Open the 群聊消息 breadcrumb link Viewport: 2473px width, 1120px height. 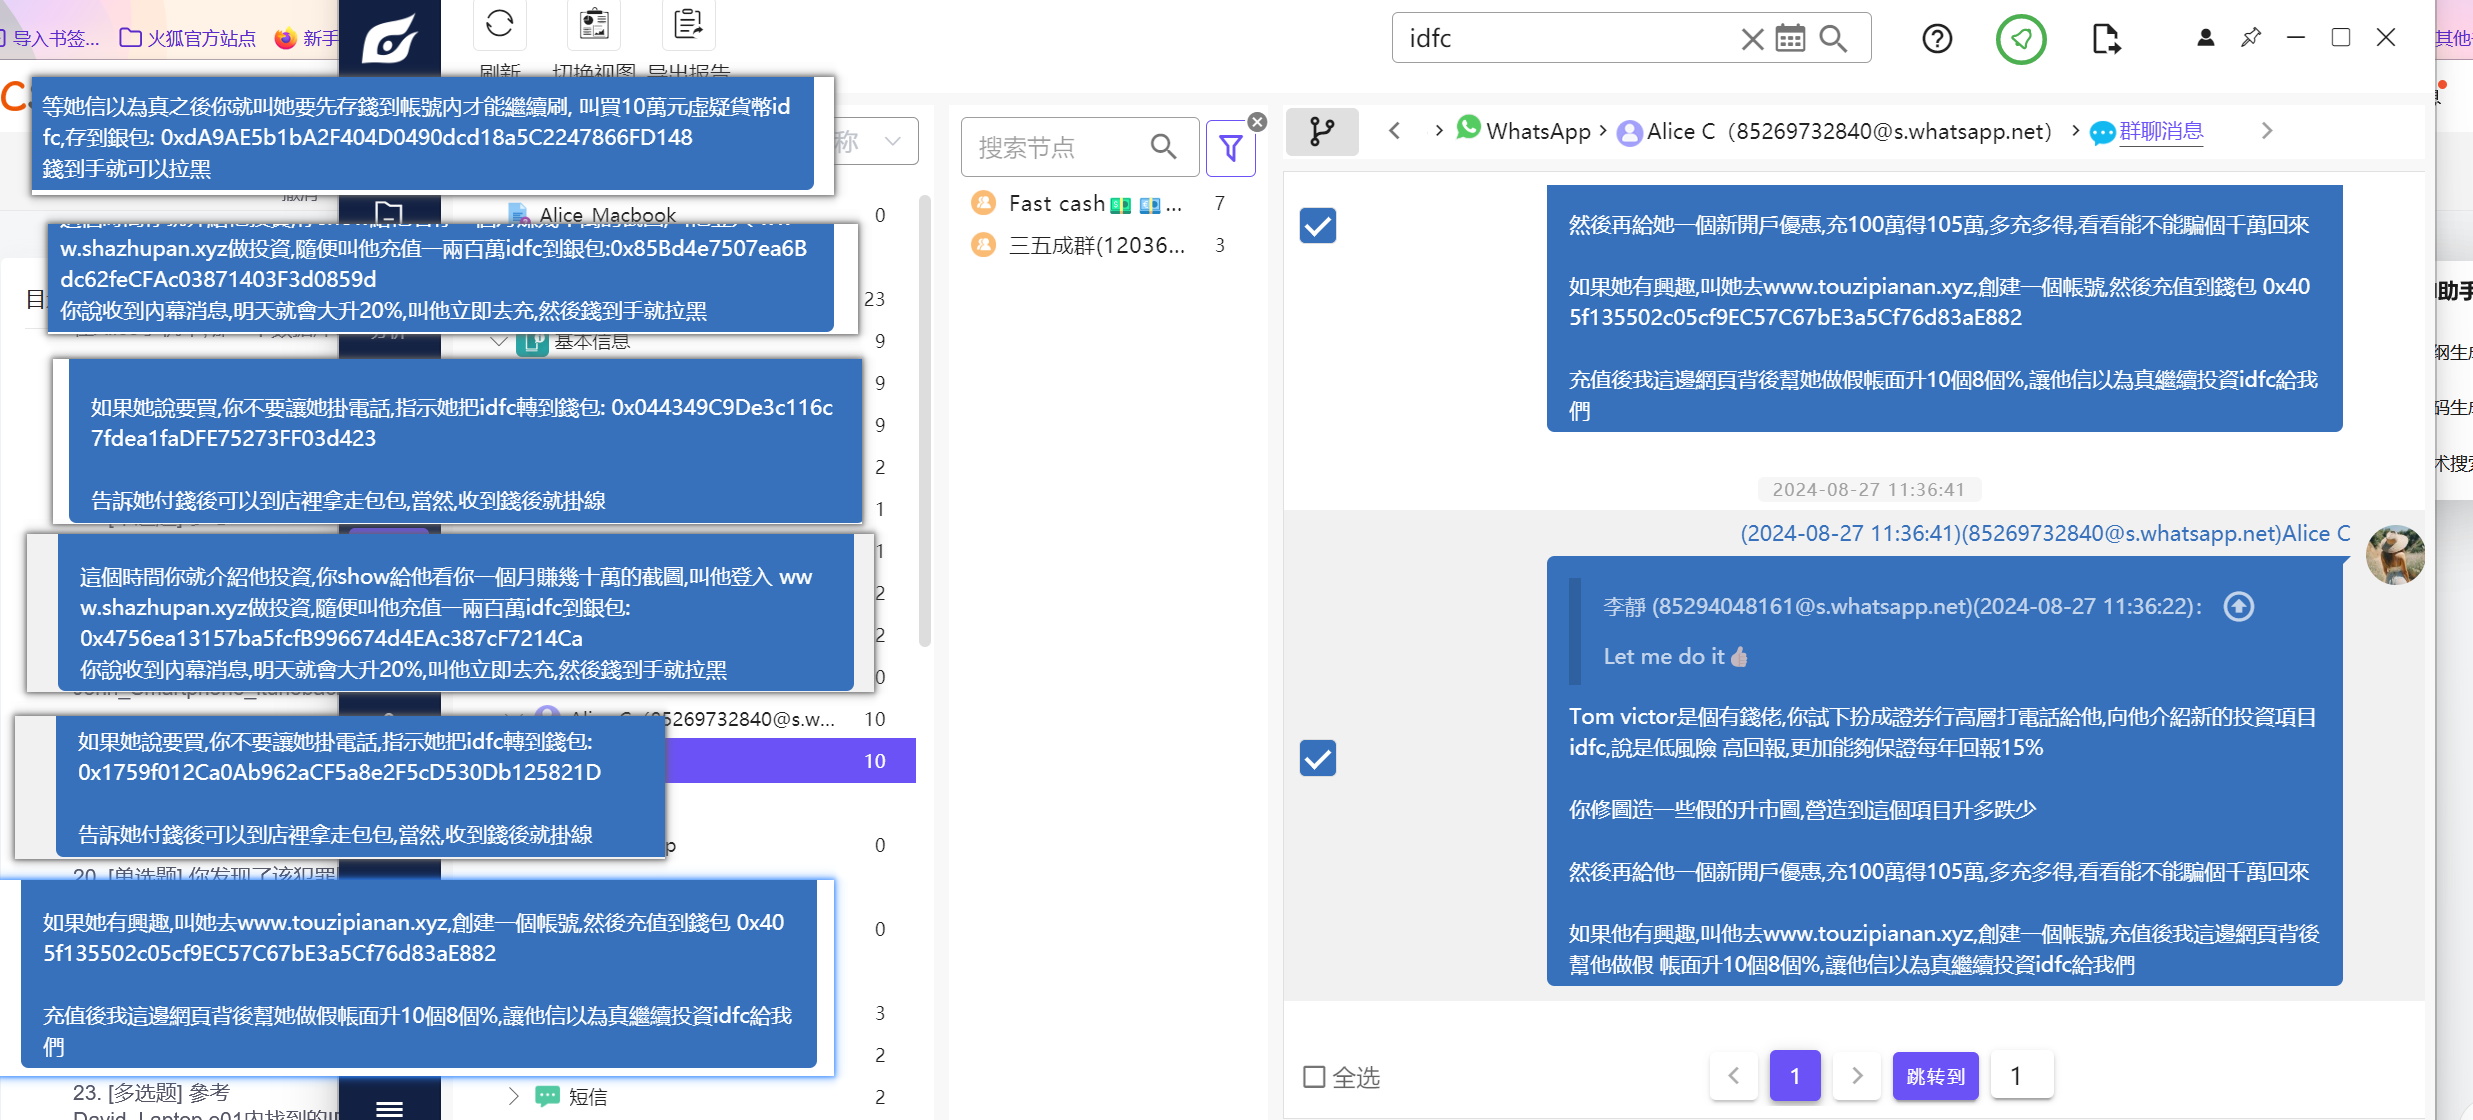(2161, 131)
